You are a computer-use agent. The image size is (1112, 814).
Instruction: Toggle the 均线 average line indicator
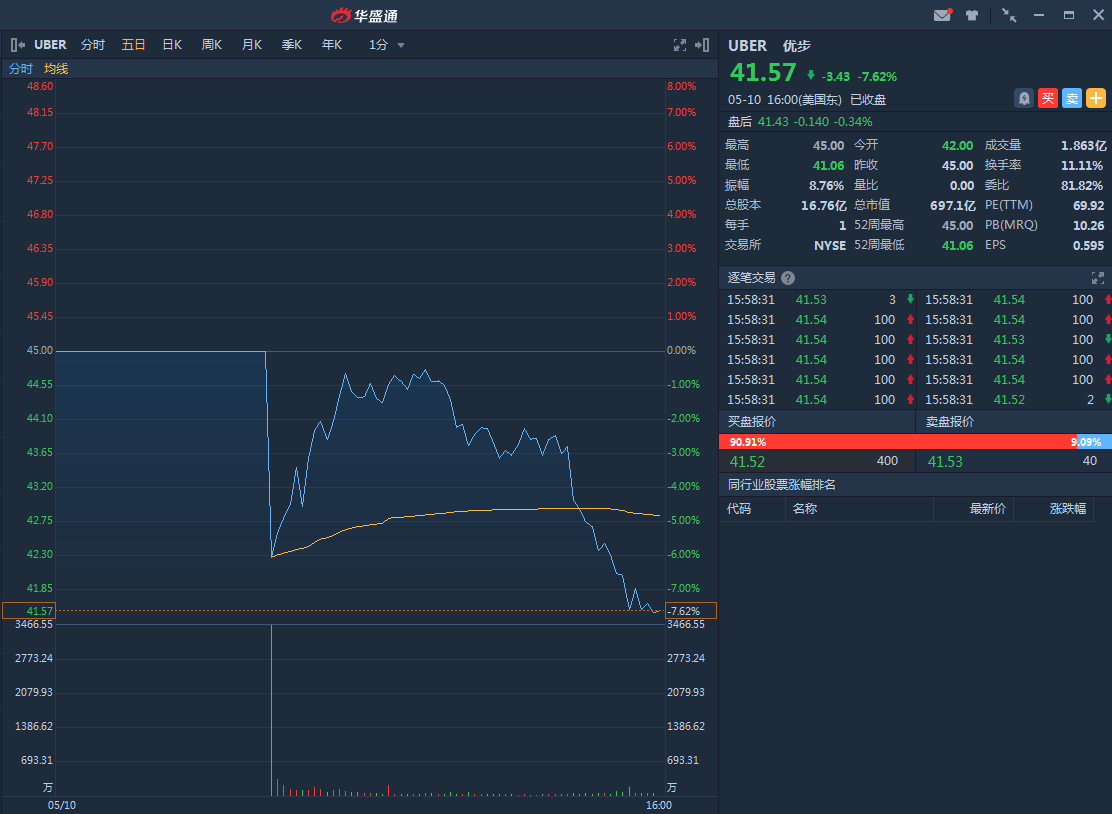(x=56, y=69)
